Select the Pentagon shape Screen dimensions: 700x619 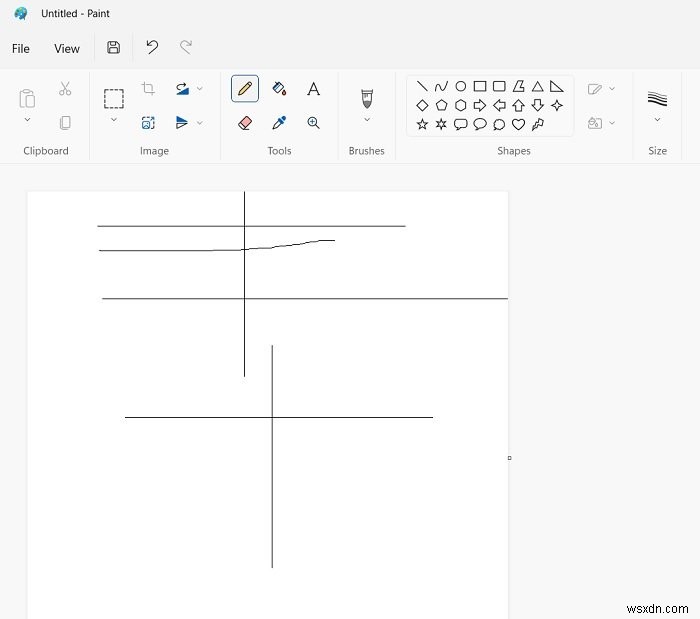point(441,105)
